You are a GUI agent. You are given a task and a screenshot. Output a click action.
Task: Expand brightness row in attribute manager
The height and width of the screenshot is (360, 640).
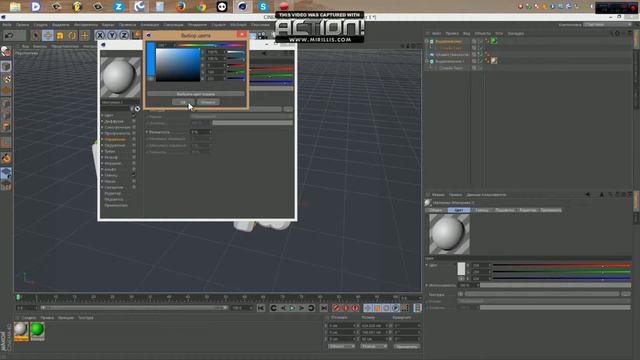(x=427, y=285)
